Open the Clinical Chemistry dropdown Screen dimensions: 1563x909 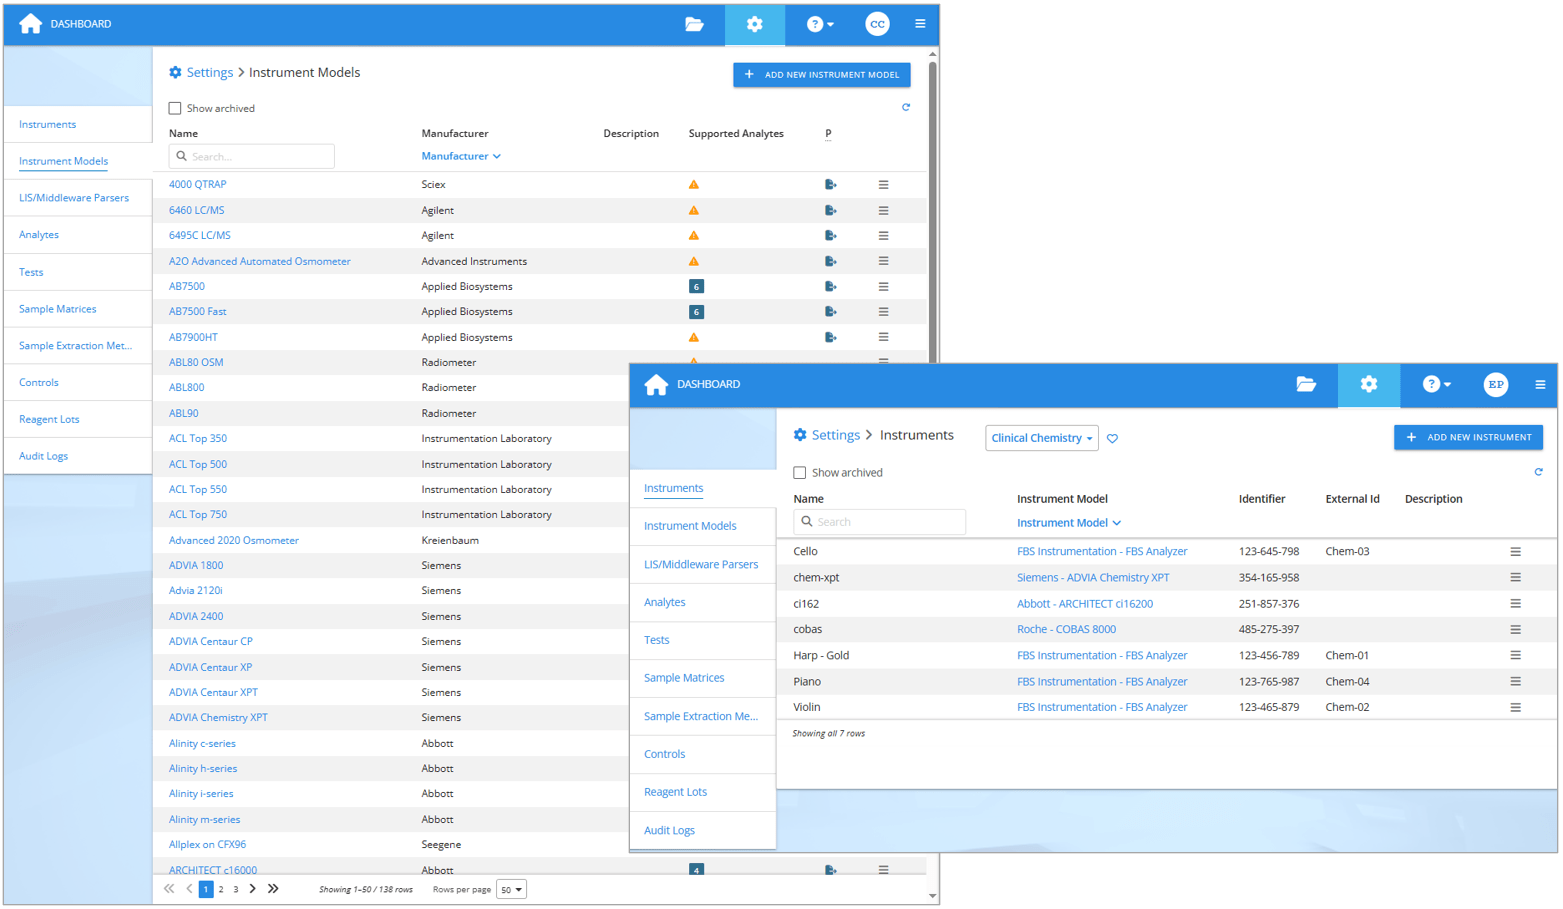[1041, 438]
